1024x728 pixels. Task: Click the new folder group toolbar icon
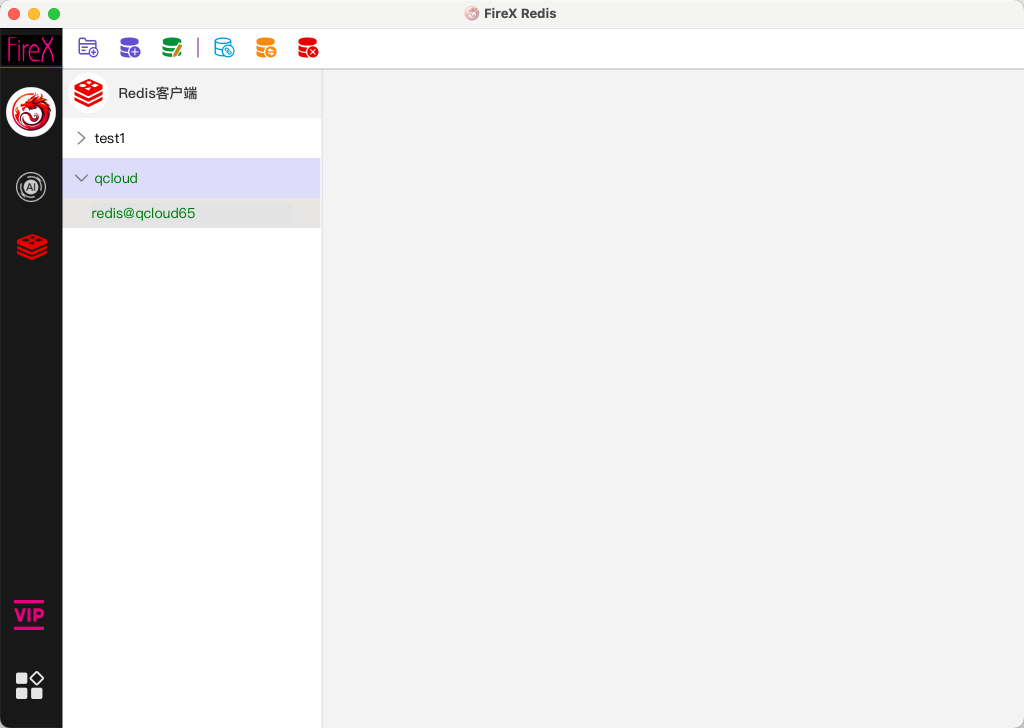tap(88, 47)
